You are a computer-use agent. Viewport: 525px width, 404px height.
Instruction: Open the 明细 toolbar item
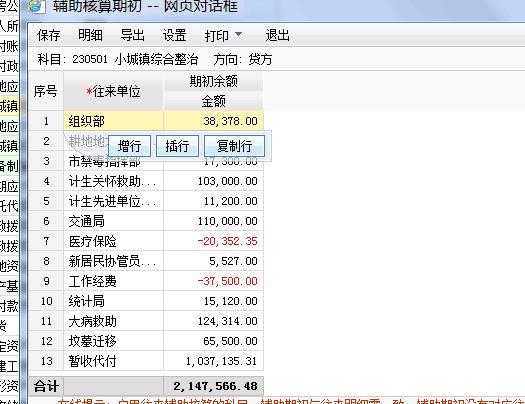point(90,35)
